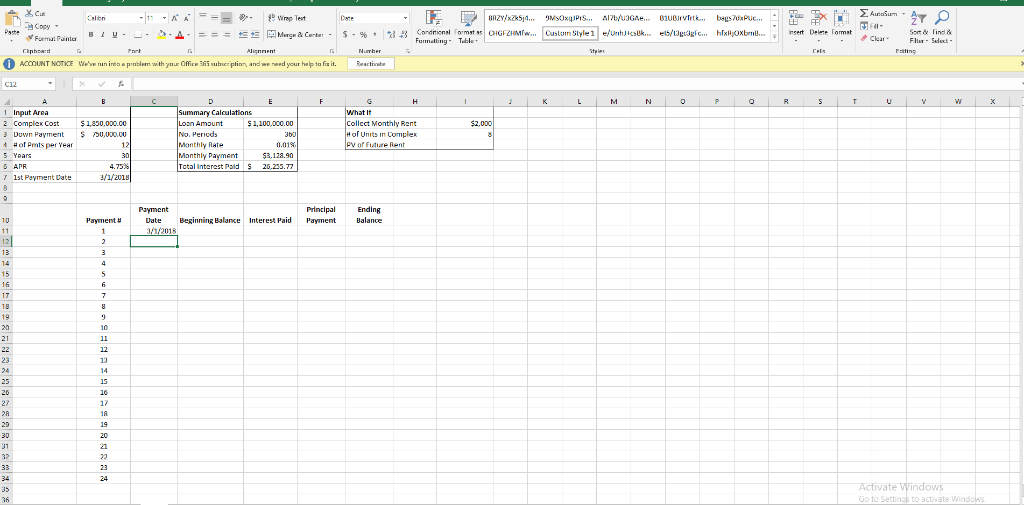Click the Decrease Indent icon

tap(242, 35)
